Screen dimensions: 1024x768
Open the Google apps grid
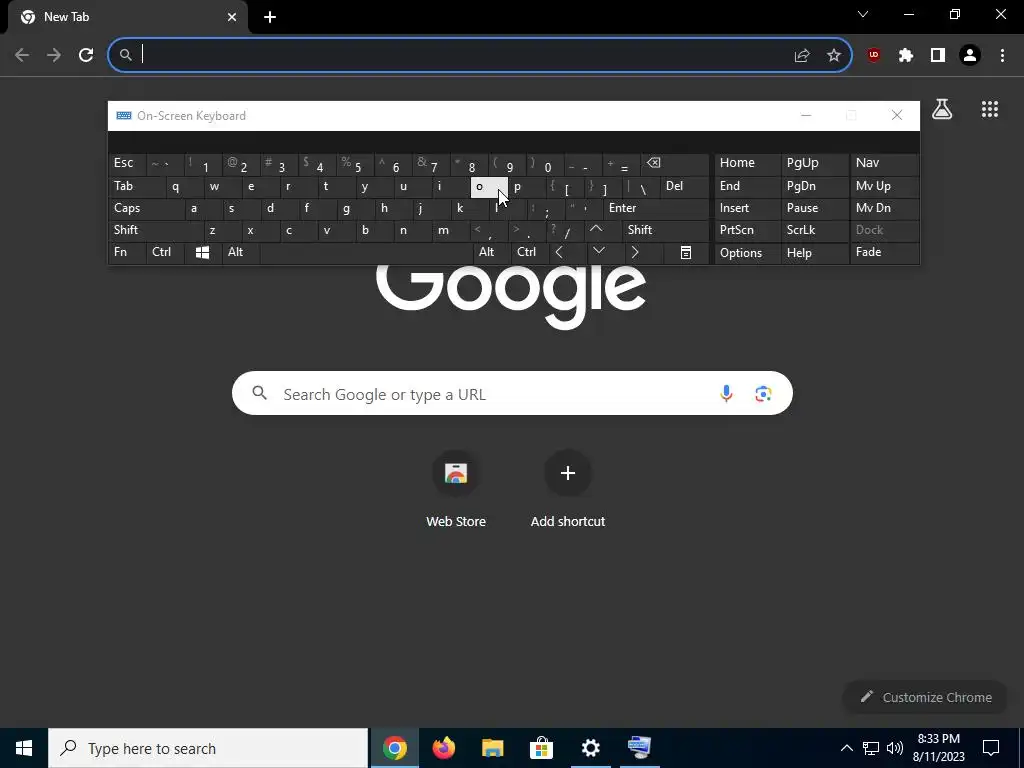[990, 109]
